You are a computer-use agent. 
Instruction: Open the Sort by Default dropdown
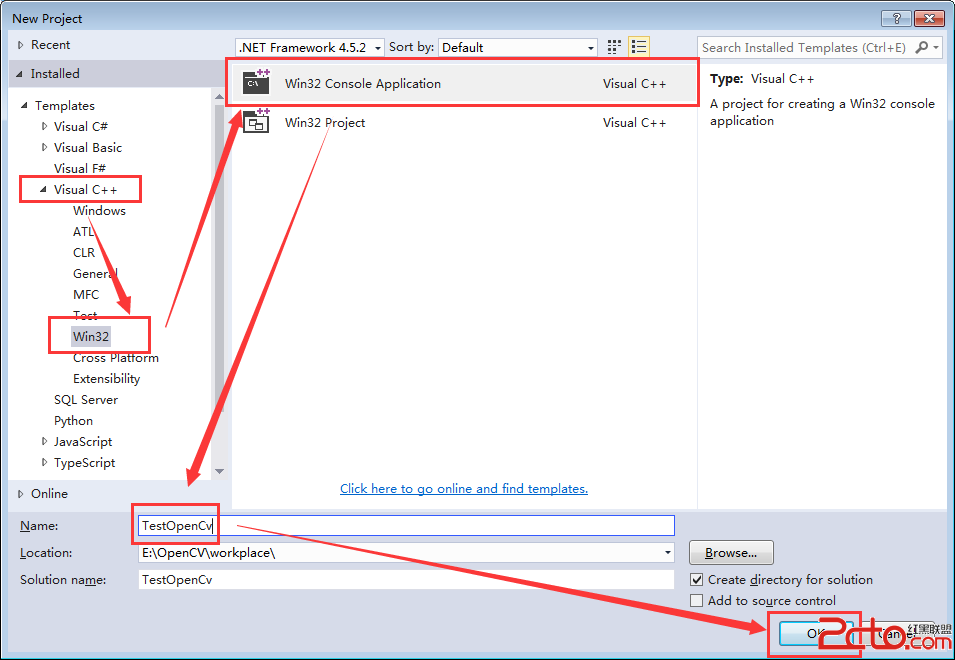(x=518, y=47)
